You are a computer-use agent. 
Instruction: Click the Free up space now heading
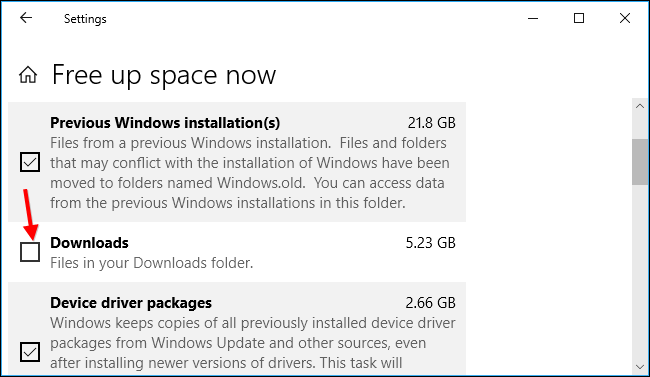pyautogui.click(x=164, y=75)
